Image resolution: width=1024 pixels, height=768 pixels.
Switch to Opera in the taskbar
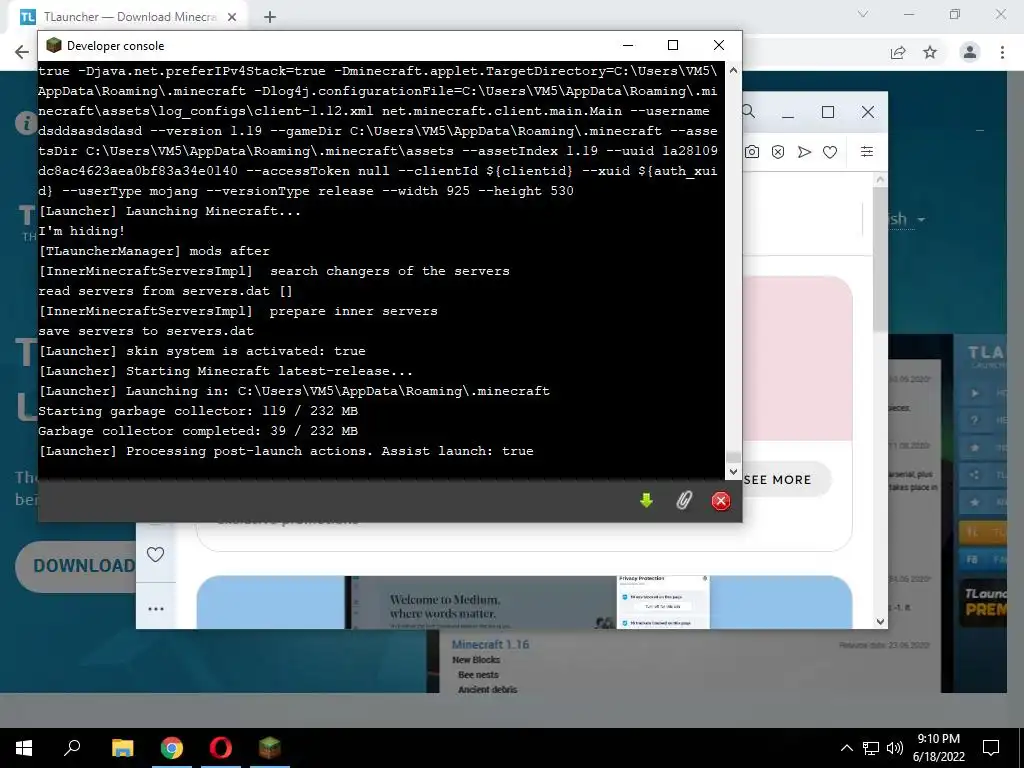(x=221, y=748)
